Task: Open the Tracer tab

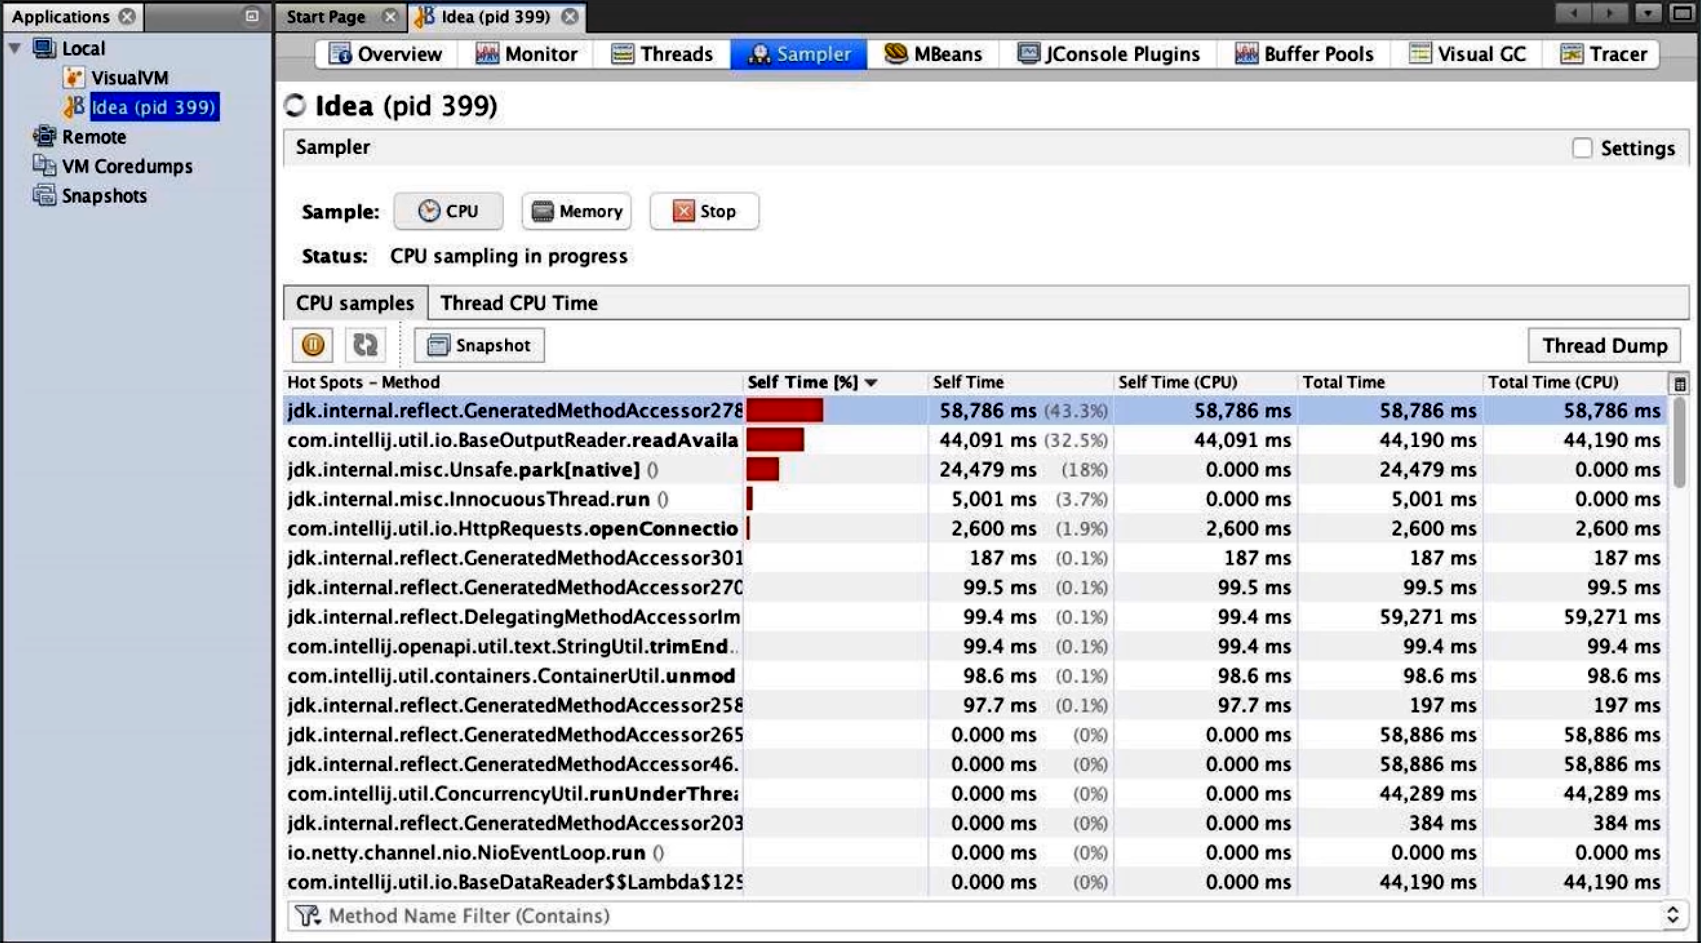Action: (1603, 54)
